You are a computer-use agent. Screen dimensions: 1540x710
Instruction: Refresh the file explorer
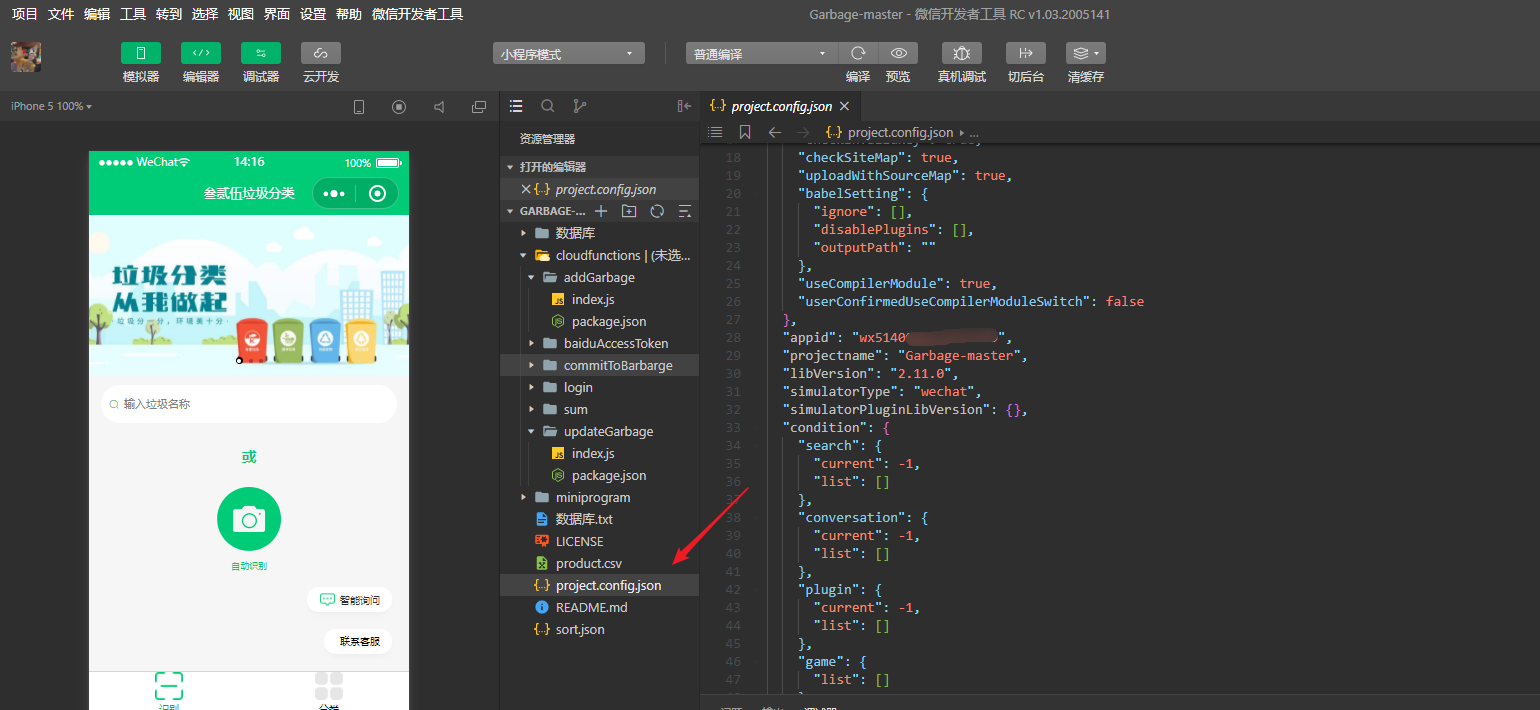tap(657, 211)
